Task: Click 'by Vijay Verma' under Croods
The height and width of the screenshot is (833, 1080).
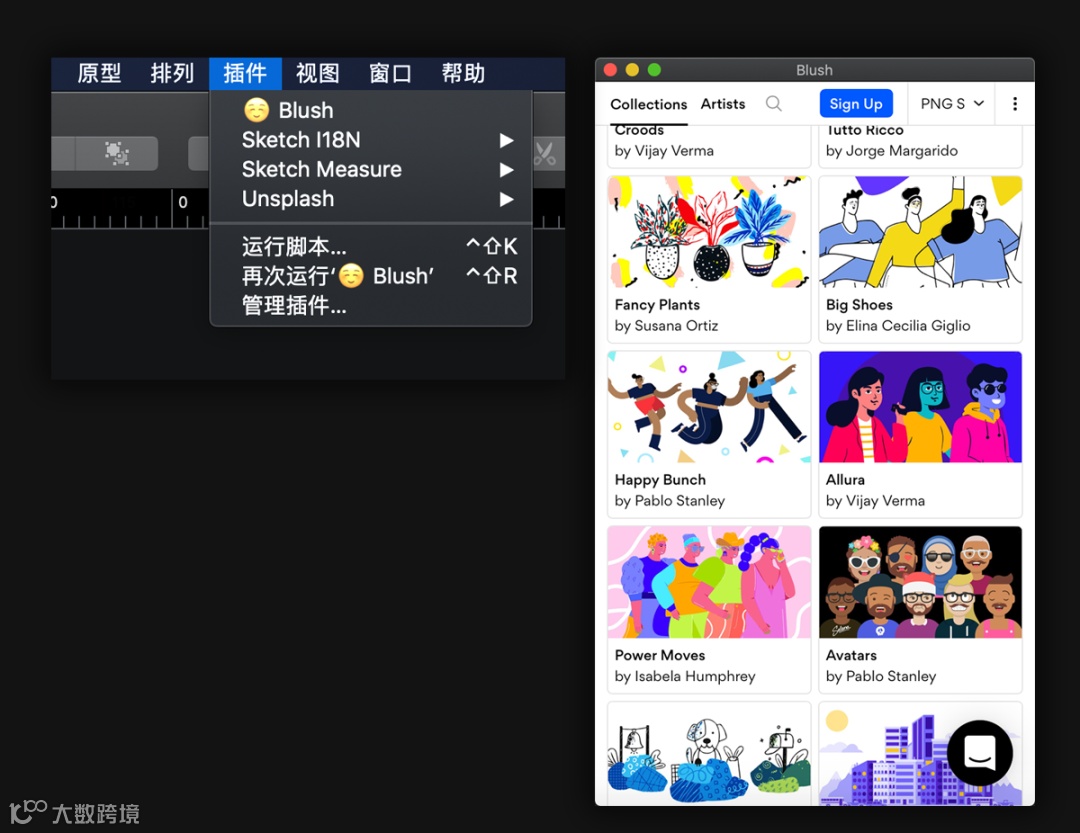Action: [664, 151]
